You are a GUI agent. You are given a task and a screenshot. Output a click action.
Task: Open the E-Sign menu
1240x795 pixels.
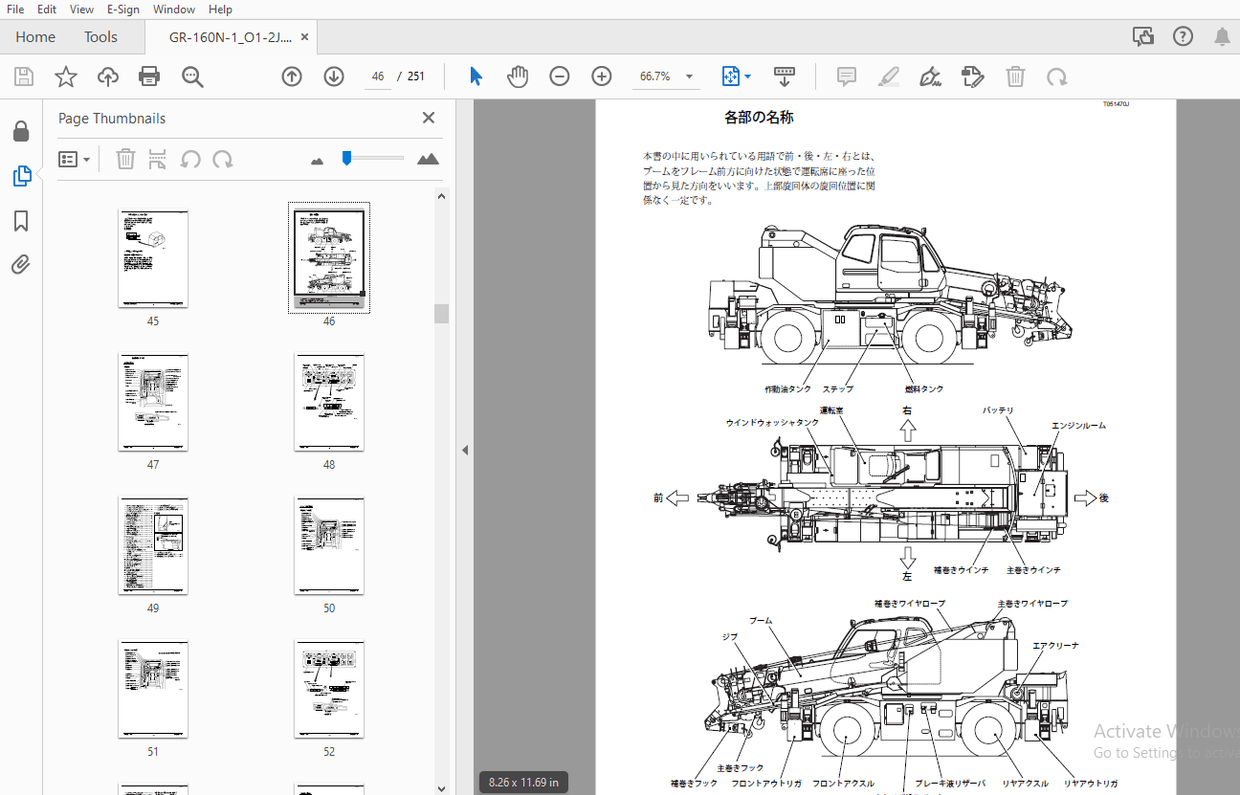tap(122, 9)
